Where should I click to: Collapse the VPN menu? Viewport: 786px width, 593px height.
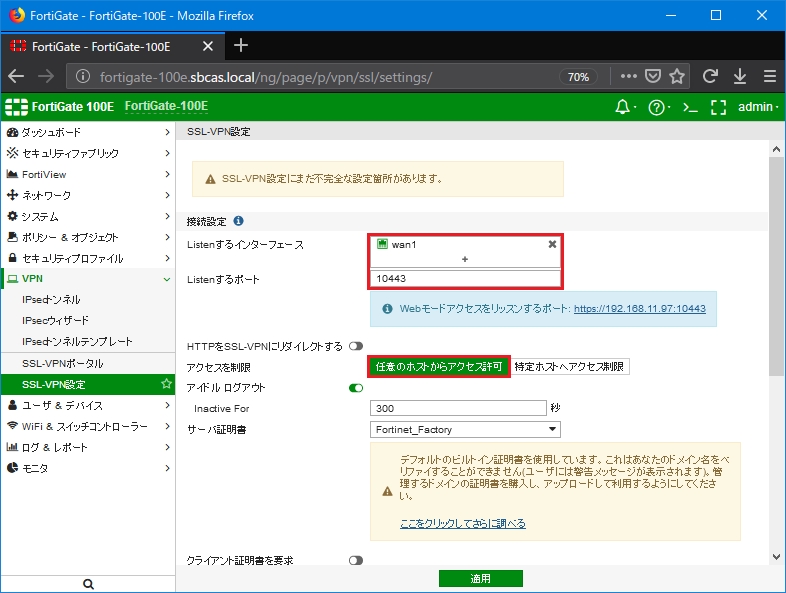88,279
